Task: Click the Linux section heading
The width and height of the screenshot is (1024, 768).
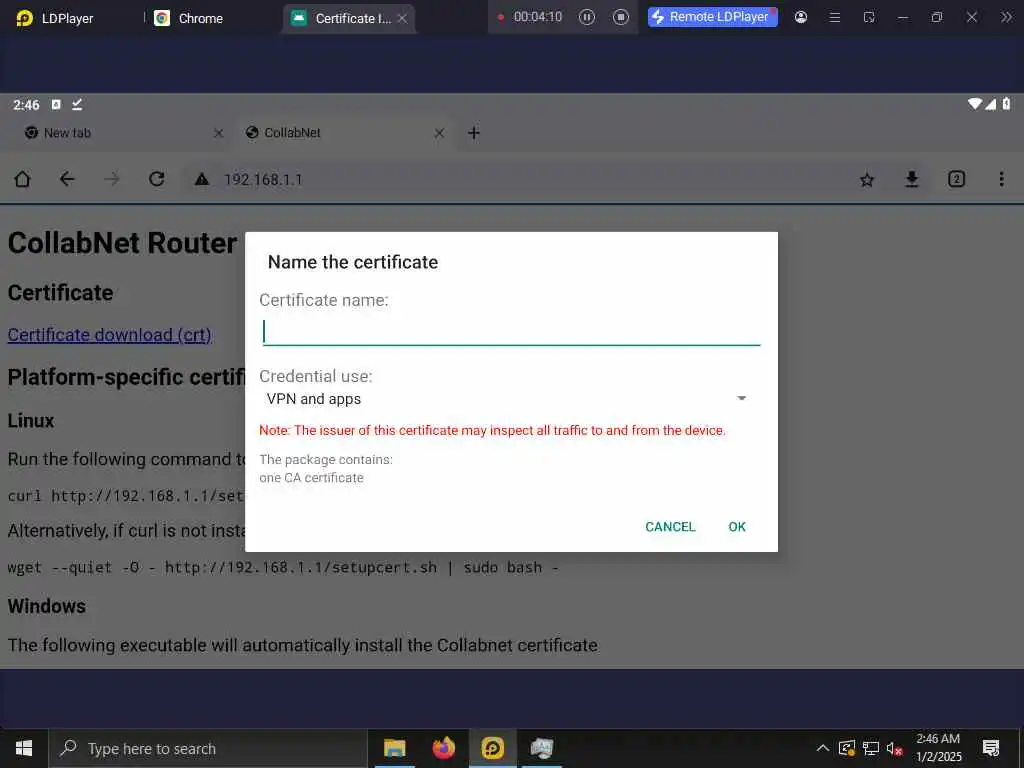Action: pyautogui.click(x=31, y=421)
